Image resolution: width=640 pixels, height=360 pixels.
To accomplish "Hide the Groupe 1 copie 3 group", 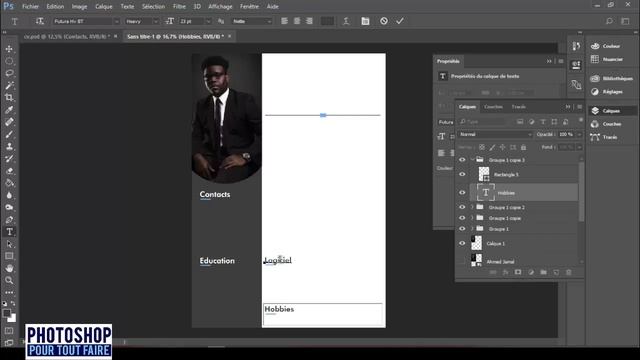I will (x=462, y=160).
